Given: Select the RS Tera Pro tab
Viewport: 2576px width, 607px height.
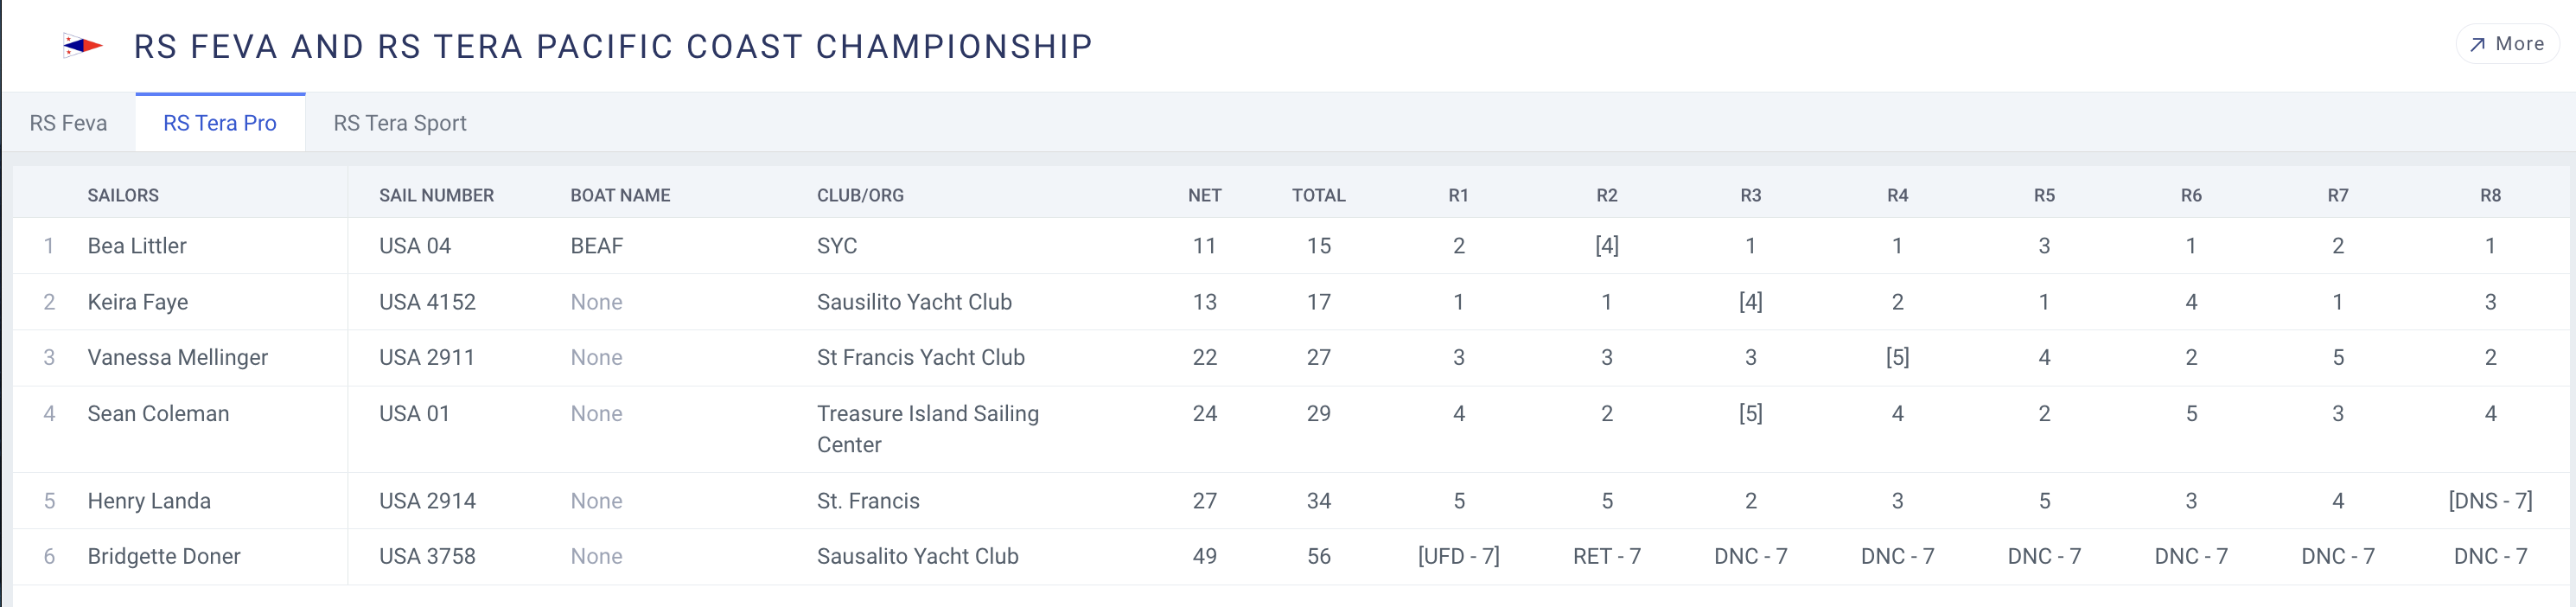Looking at the screenshot, I should pyautogui.click(x=220, y=123).
